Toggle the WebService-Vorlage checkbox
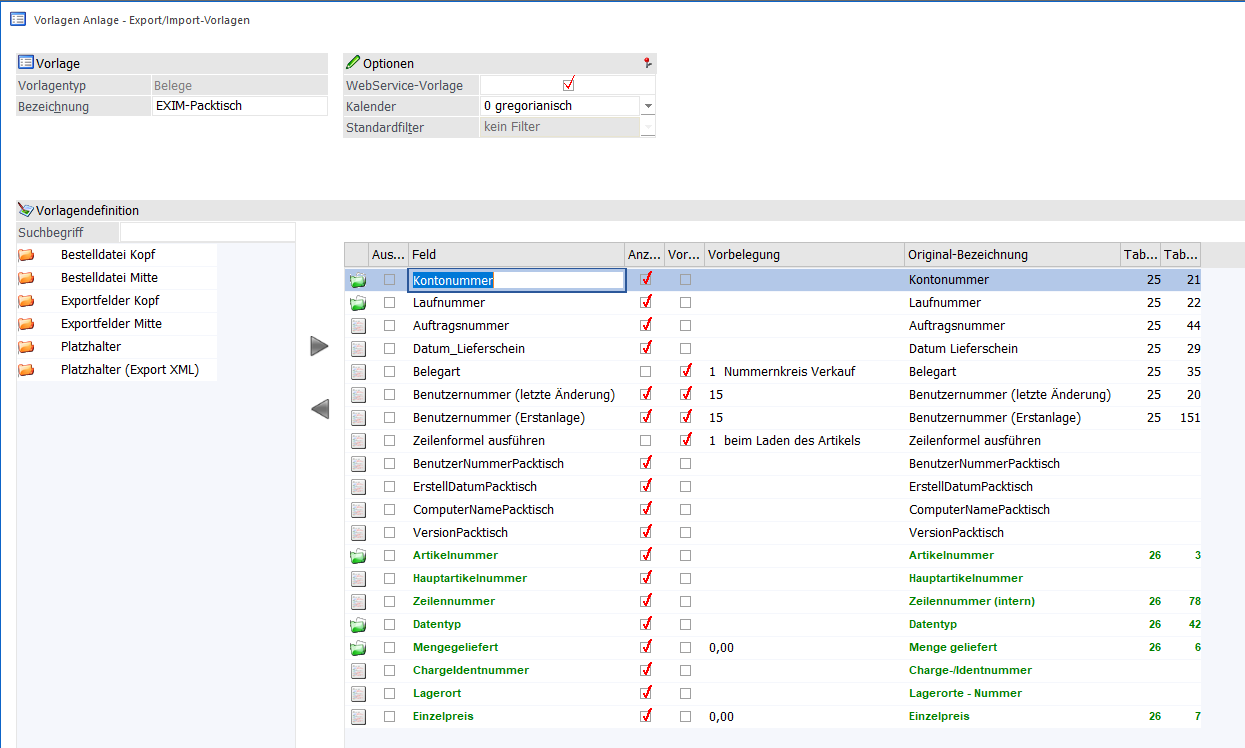1245x748 pixels. click(568, 84)
